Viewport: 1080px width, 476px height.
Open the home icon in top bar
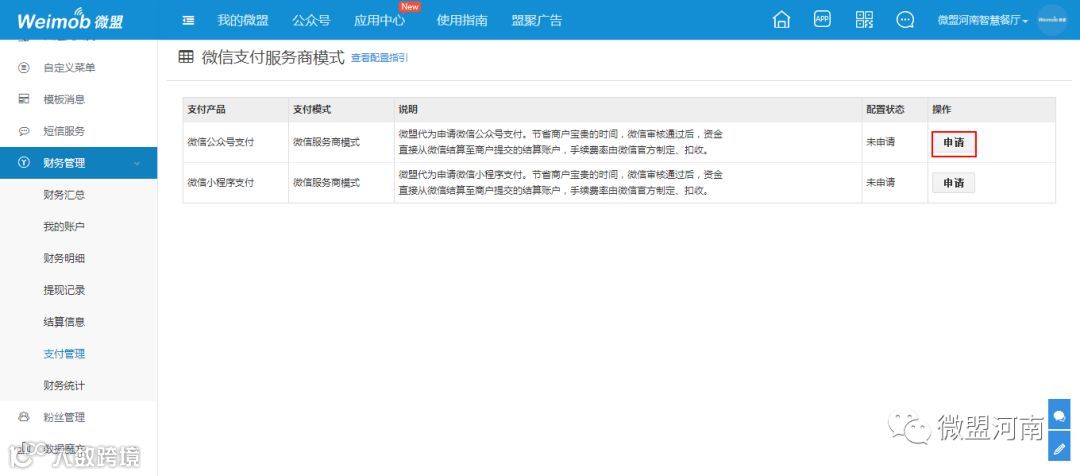(781, 20)
